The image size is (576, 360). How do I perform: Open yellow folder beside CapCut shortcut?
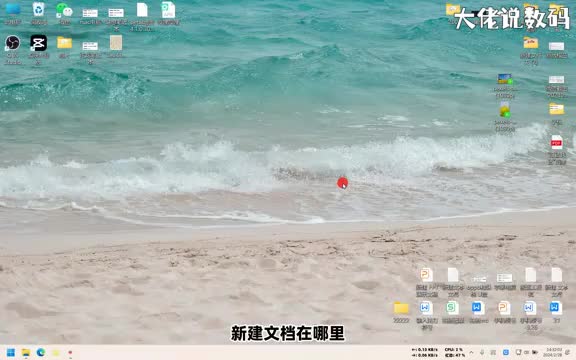64,43
